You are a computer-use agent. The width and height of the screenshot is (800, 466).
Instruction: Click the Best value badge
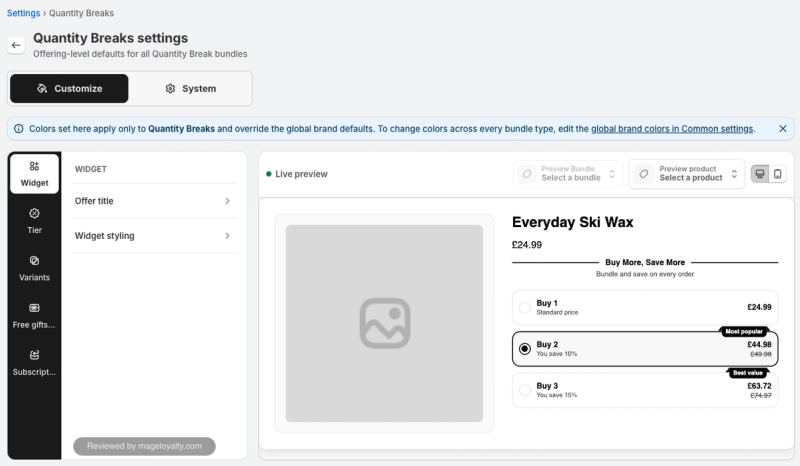point(747,373)
